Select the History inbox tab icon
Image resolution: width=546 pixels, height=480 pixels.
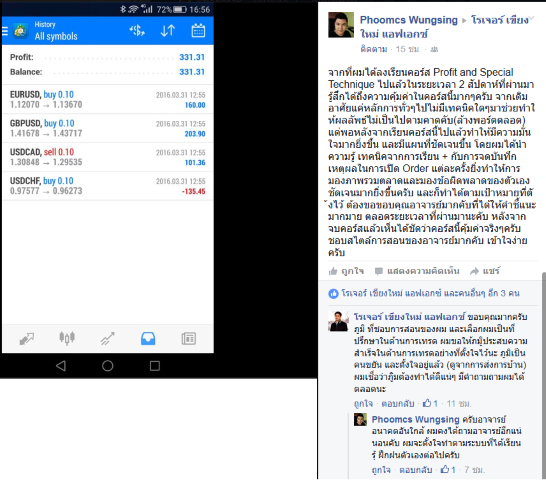click(x=148, y=339)
